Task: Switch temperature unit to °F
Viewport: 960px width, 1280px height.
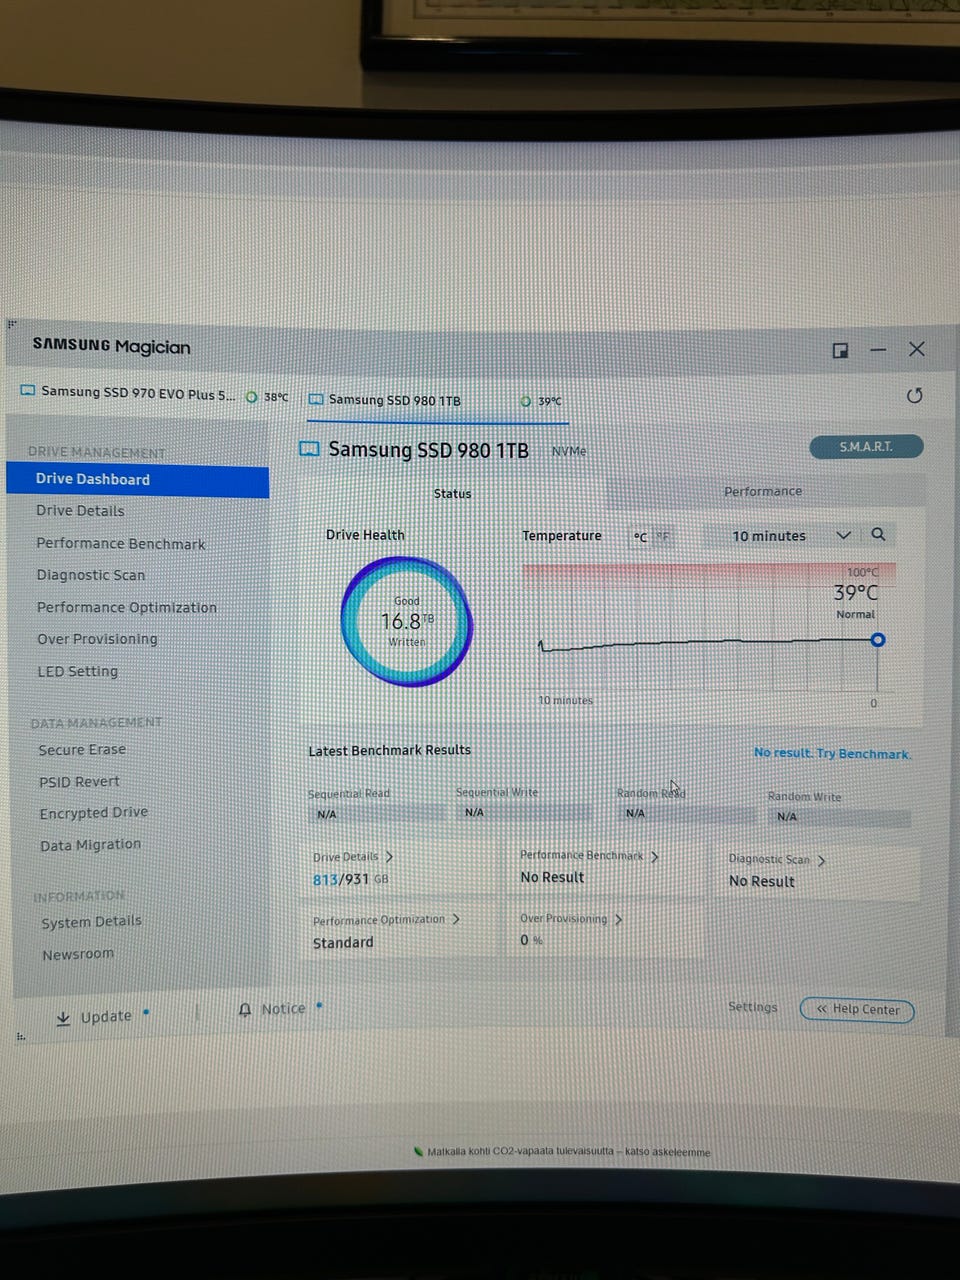Action: tap(662, 537)
